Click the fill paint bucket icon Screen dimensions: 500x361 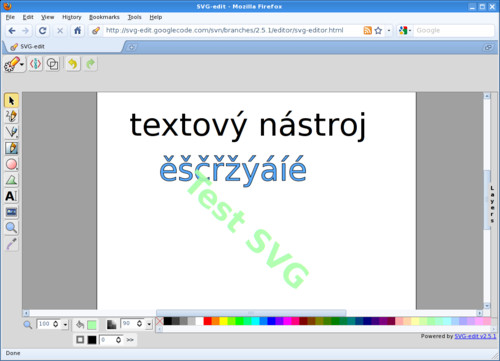tap(80, 324)
